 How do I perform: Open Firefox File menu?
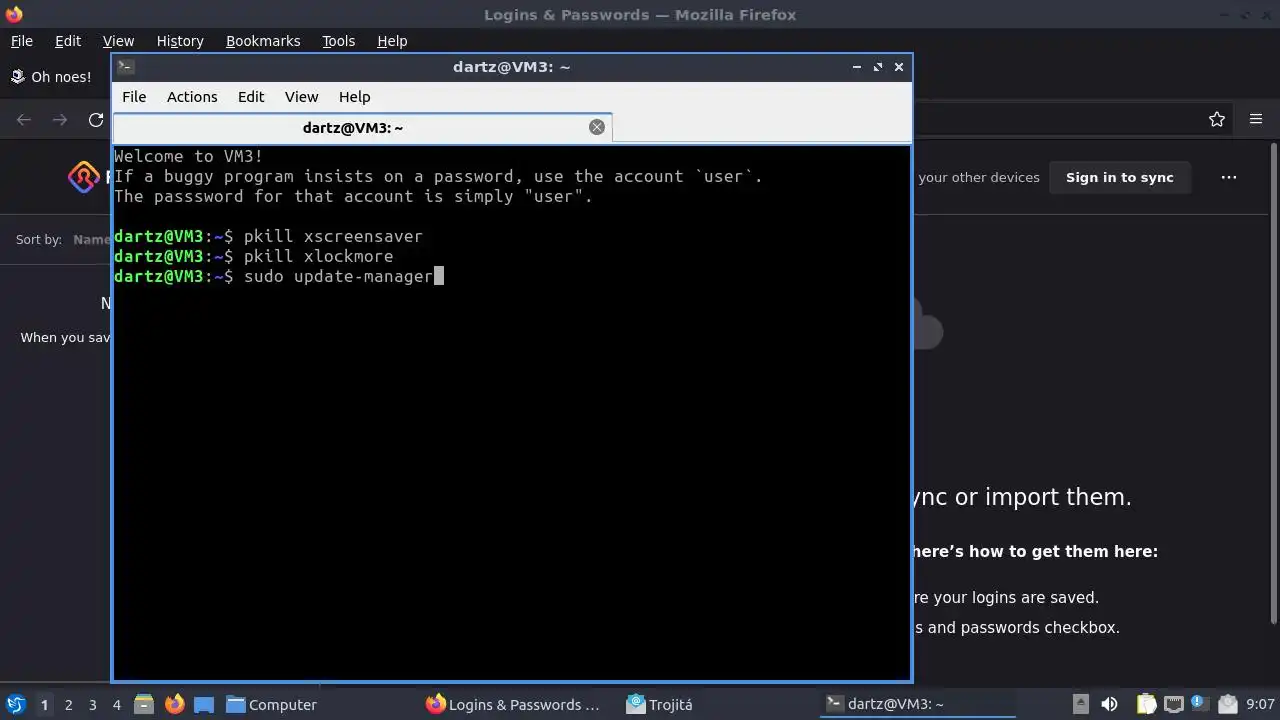(21, 41)
